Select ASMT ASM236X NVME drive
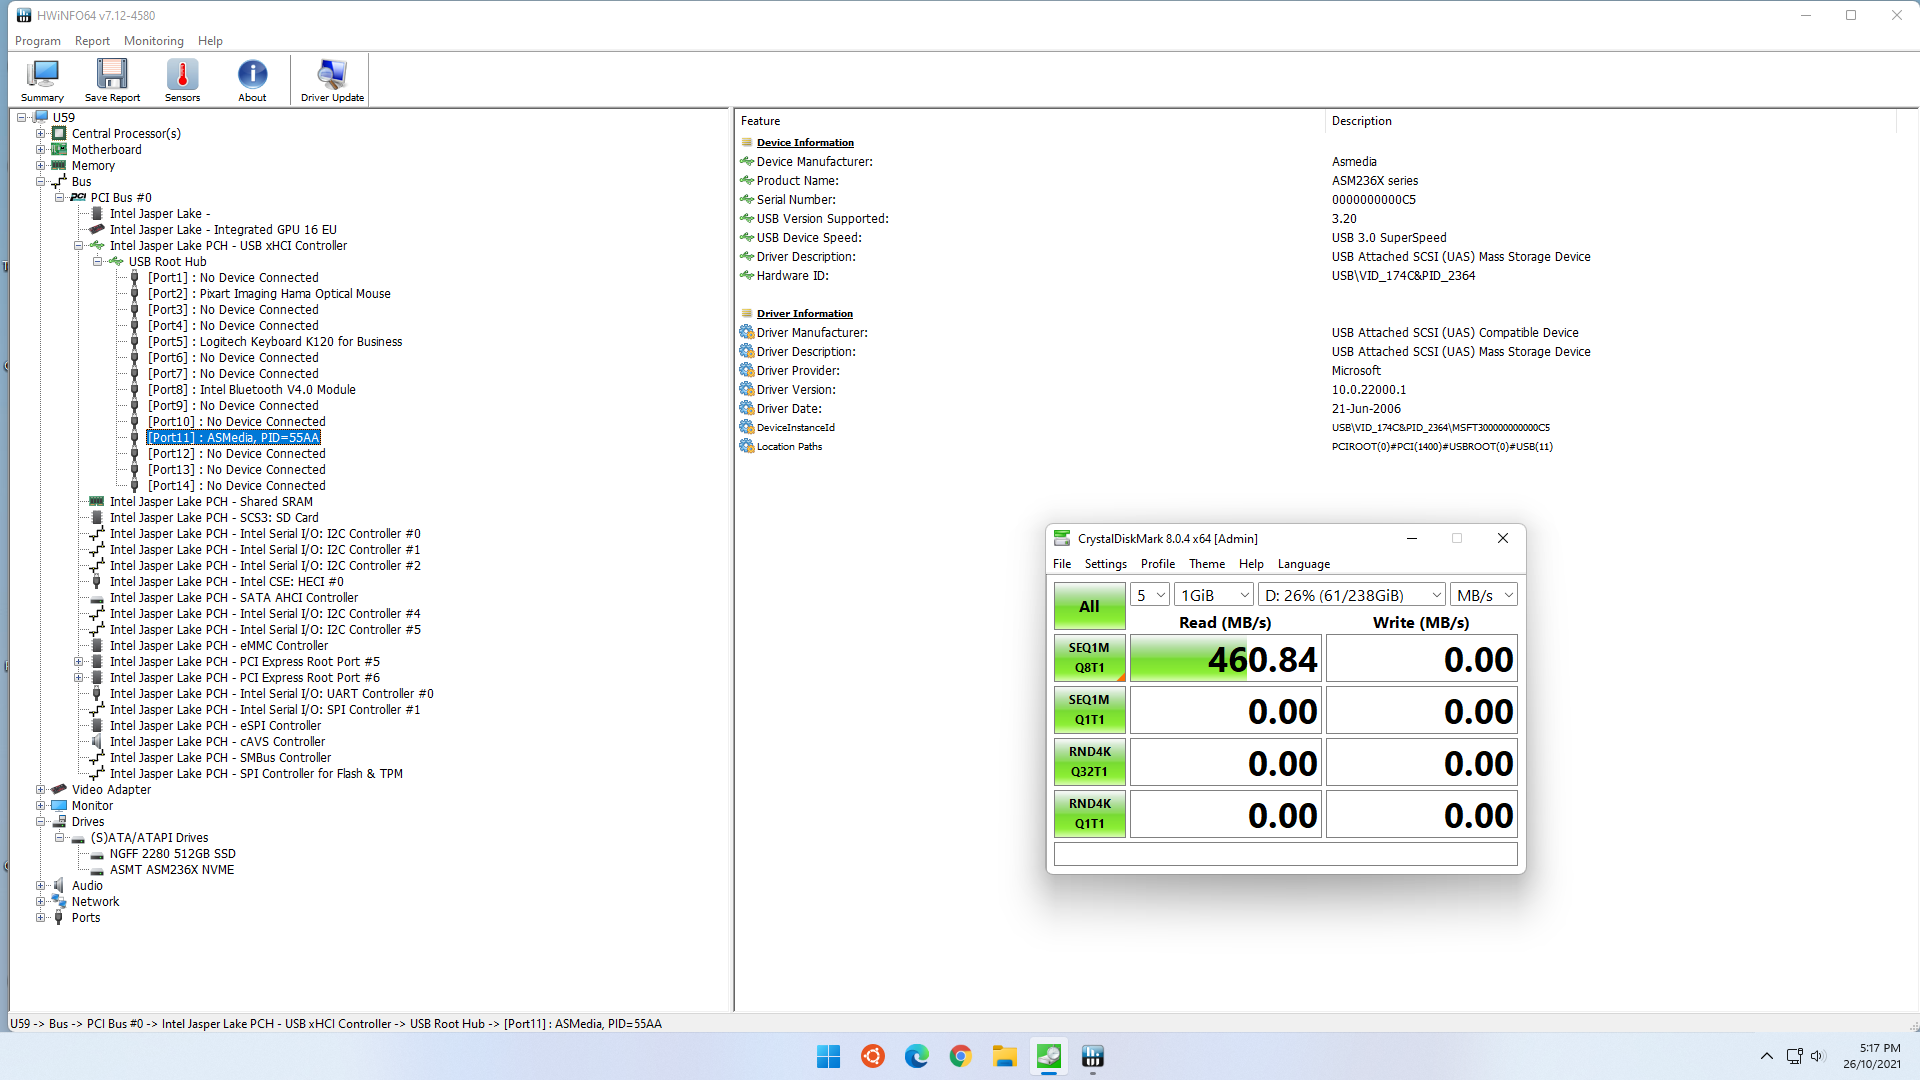Image resolution: width=1920 pixels, height=1080 pixels. coord(172,870)
